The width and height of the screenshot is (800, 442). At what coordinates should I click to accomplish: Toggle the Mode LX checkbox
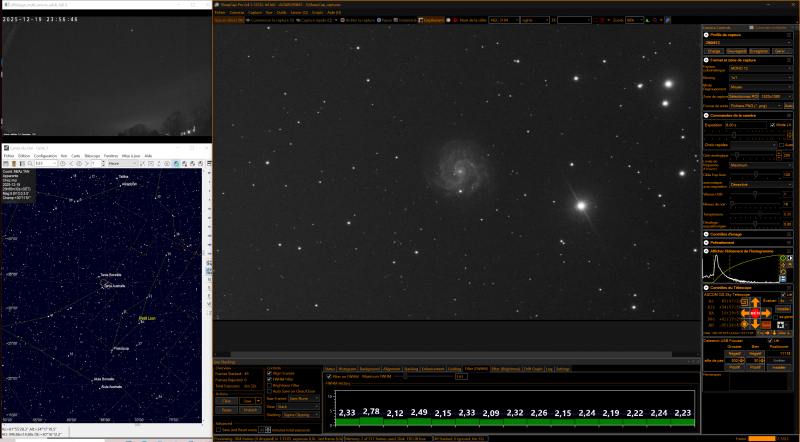click(772, 125)
